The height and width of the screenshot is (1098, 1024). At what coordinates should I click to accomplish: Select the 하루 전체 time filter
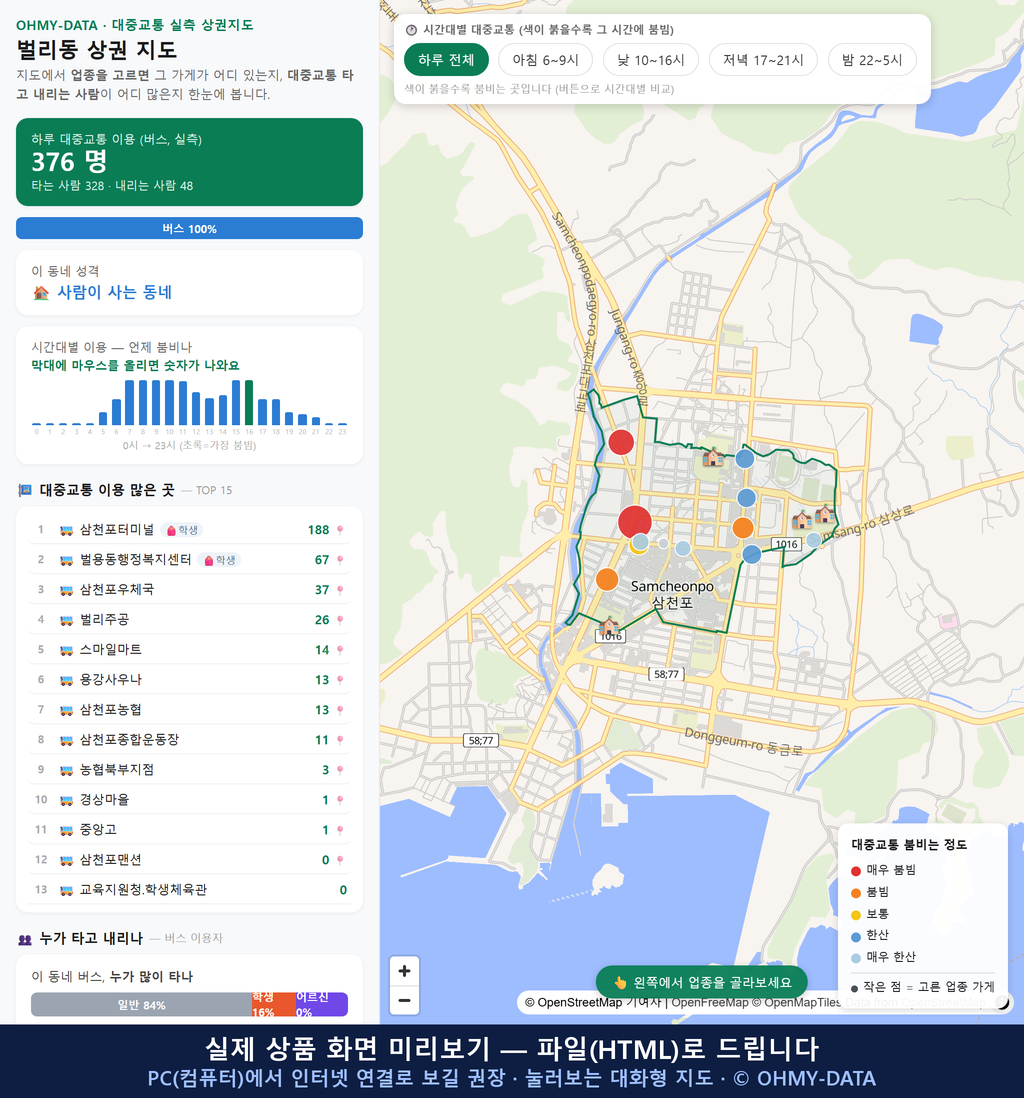coord(446,60)
